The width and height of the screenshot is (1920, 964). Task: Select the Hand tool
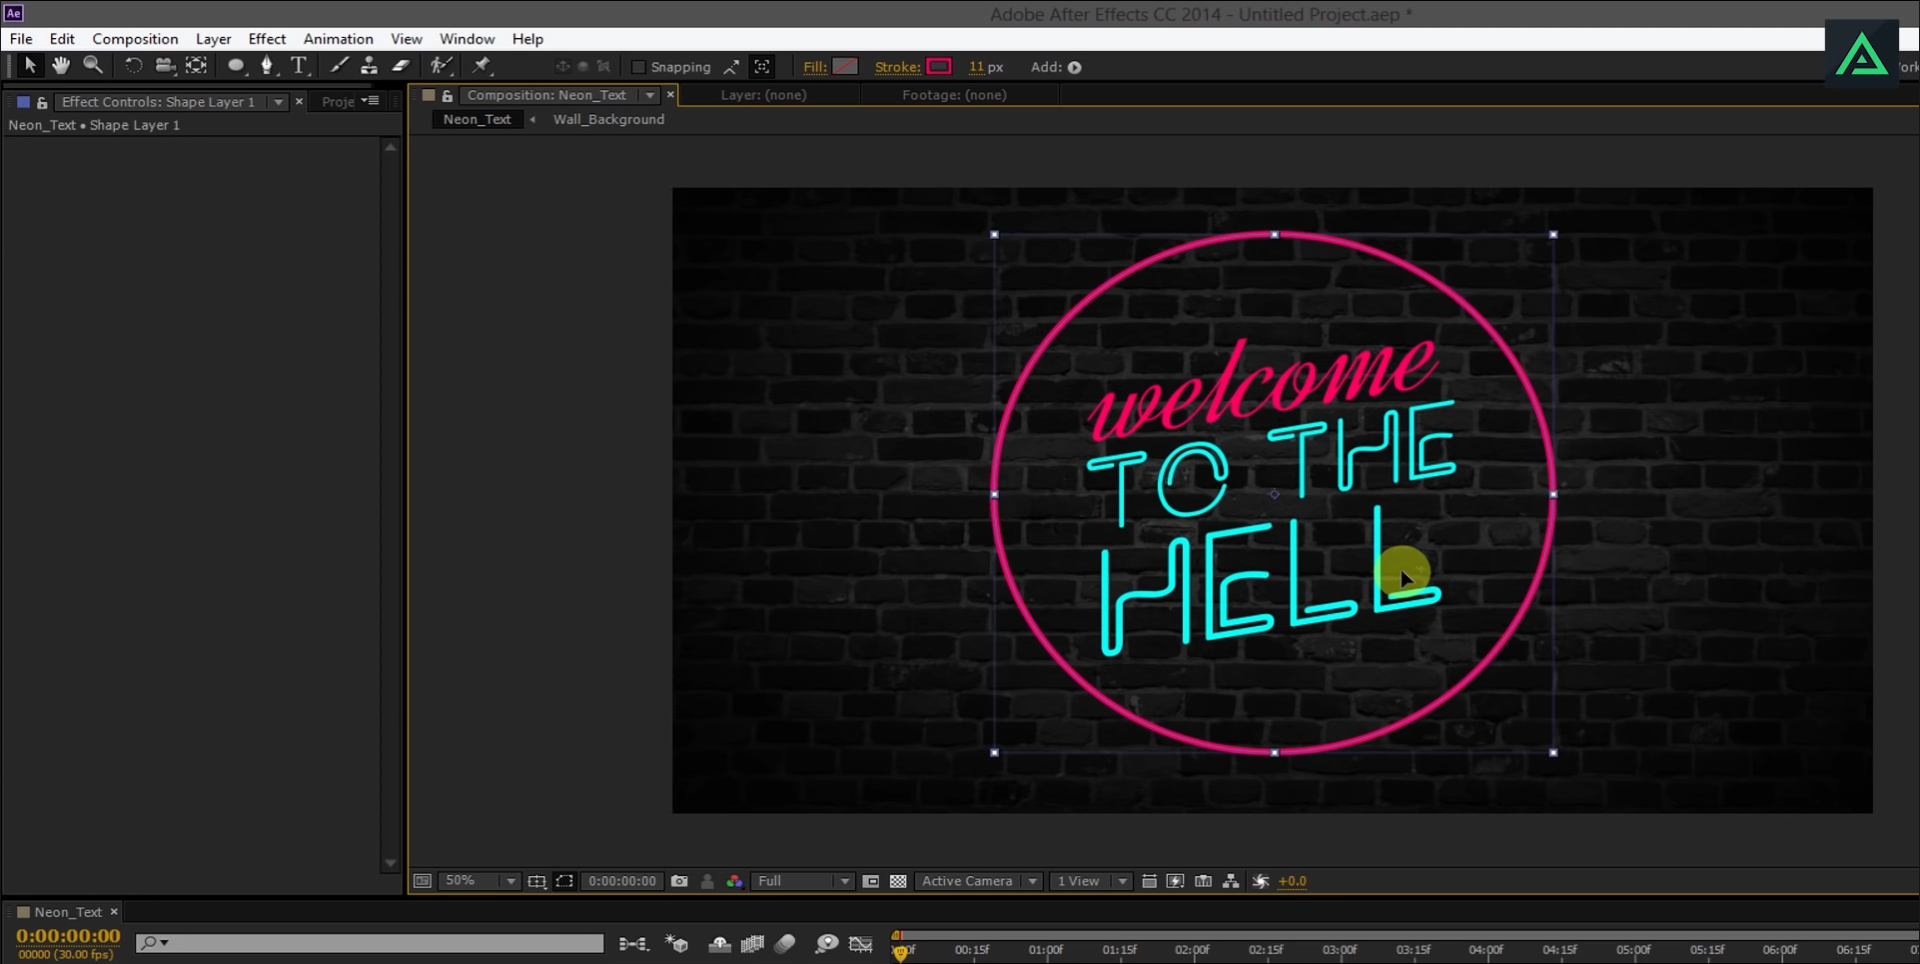61,66
